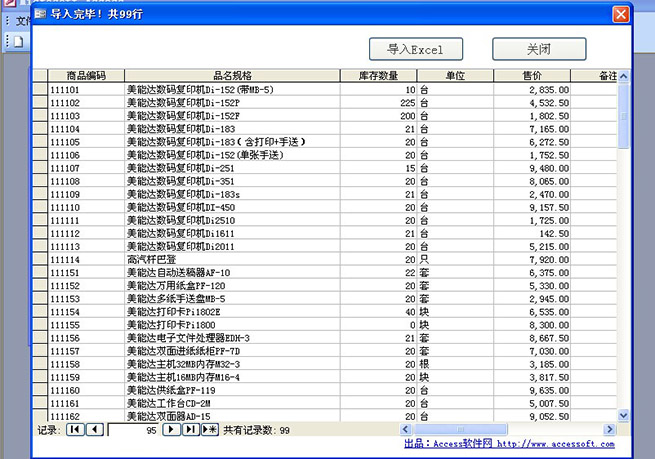
Task: Click the horizontal scrollbar thumb
Action: [x=460, y=429]
